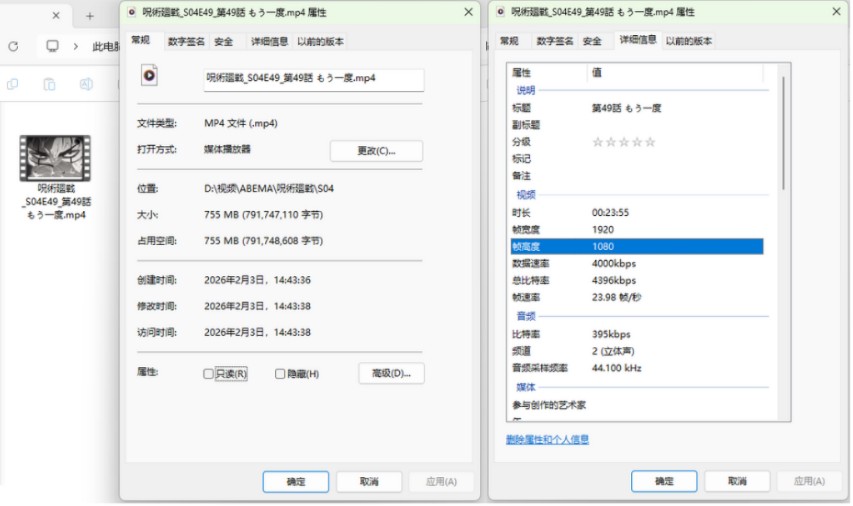Click the 属性 column header
853x506 pixels.
(x=548, y=72)
